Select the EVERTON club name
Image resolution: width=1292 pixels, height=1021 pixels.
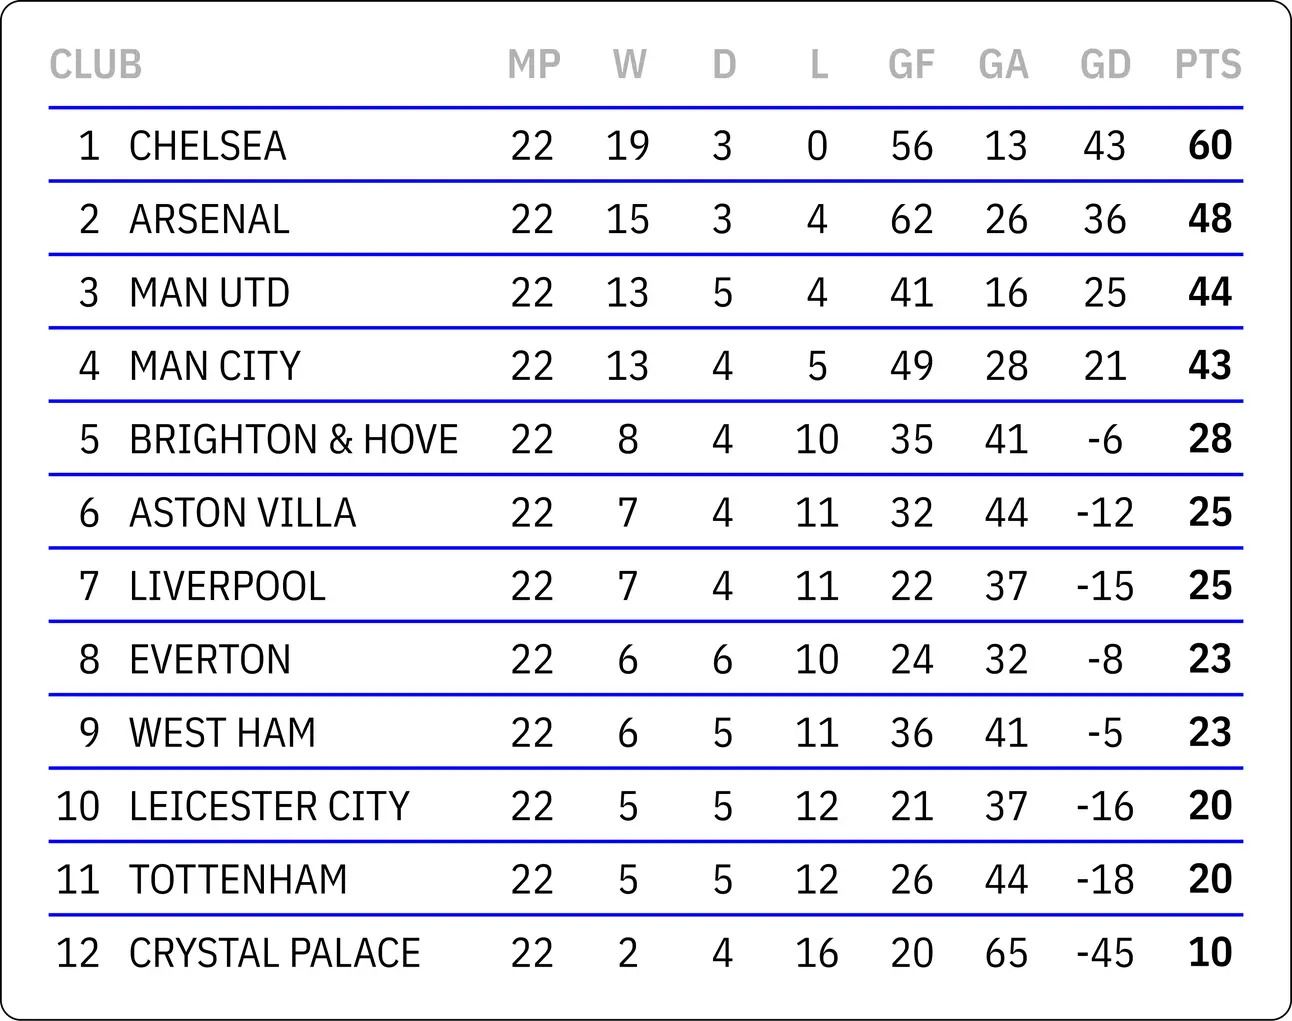click(210, 660)
